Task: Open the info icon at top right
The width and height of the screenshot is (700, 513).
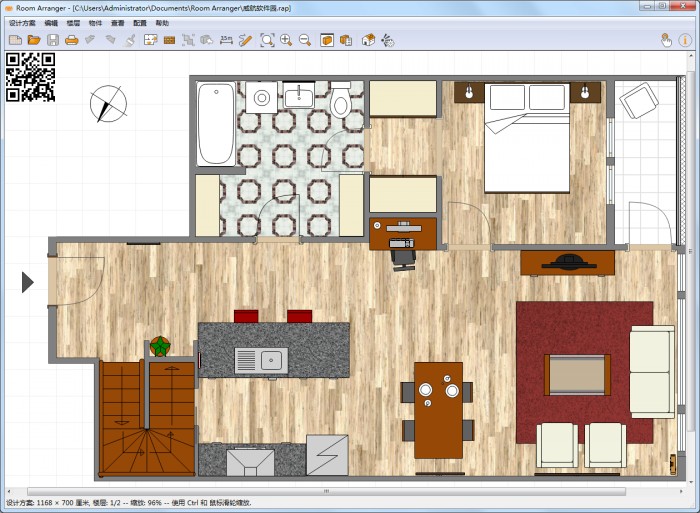Action: (685, 41)
